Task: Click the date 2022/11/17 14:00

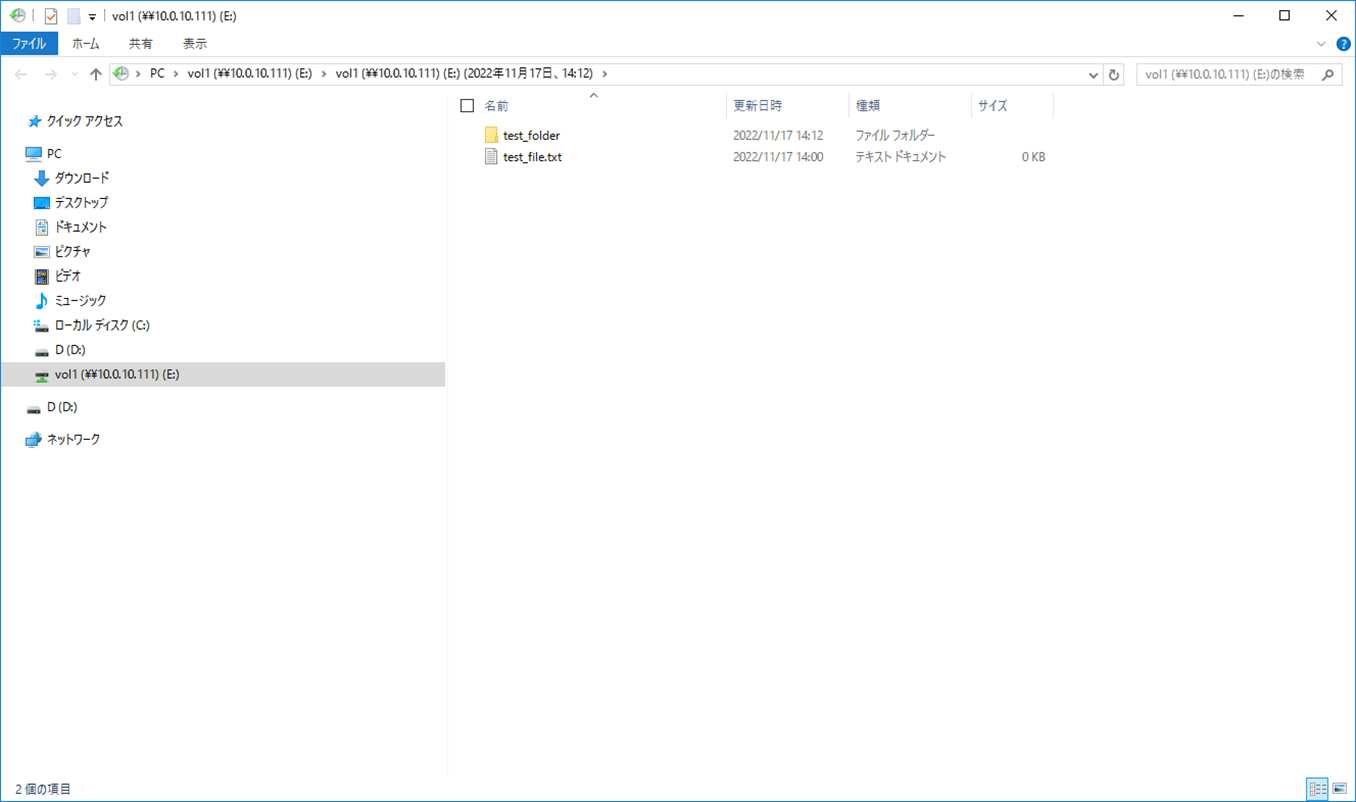Action: (778, 157)
